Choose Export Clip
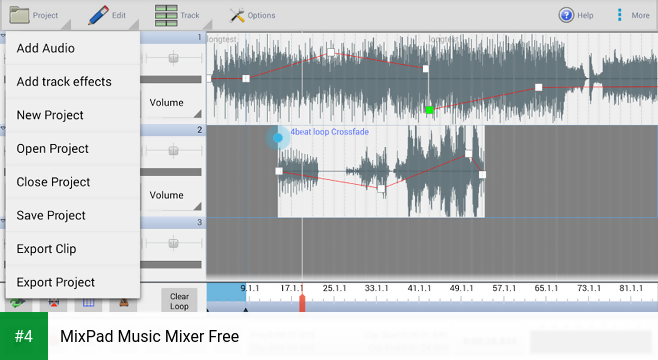Viewport: 658px width, 360px height. [x=73, y=249]
